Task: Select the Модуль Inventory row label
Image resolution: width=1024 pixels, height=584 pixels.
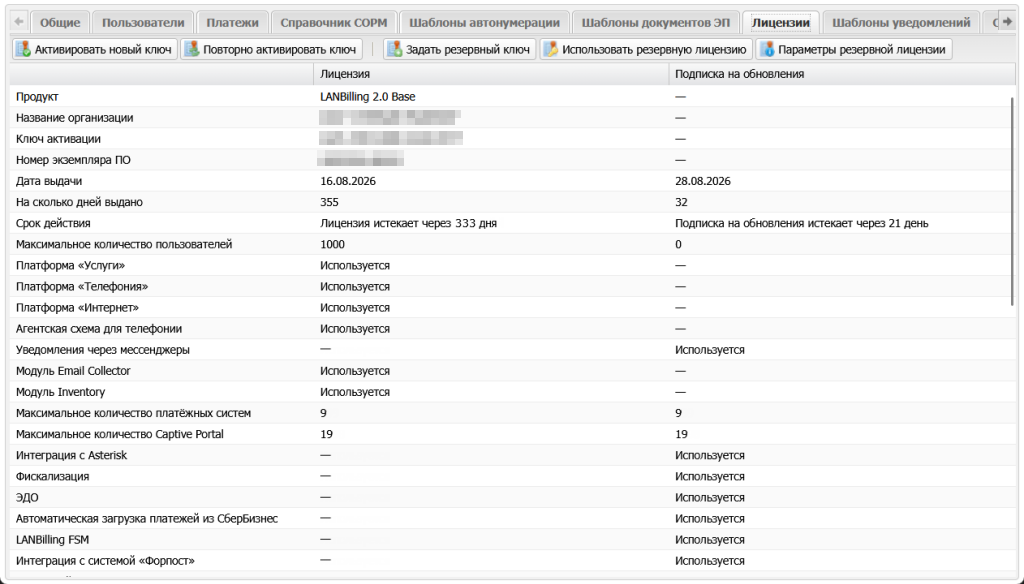Action: (x=60, y=392)
